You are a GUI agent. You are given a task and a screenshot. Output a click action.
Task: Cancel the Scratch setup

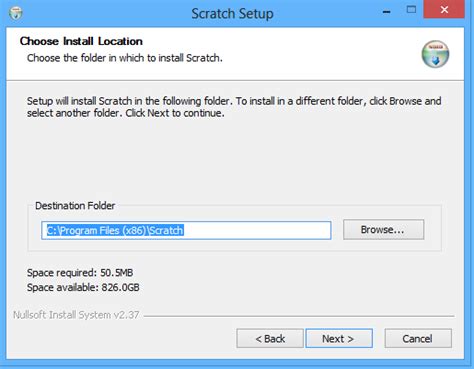click(418, 339)
